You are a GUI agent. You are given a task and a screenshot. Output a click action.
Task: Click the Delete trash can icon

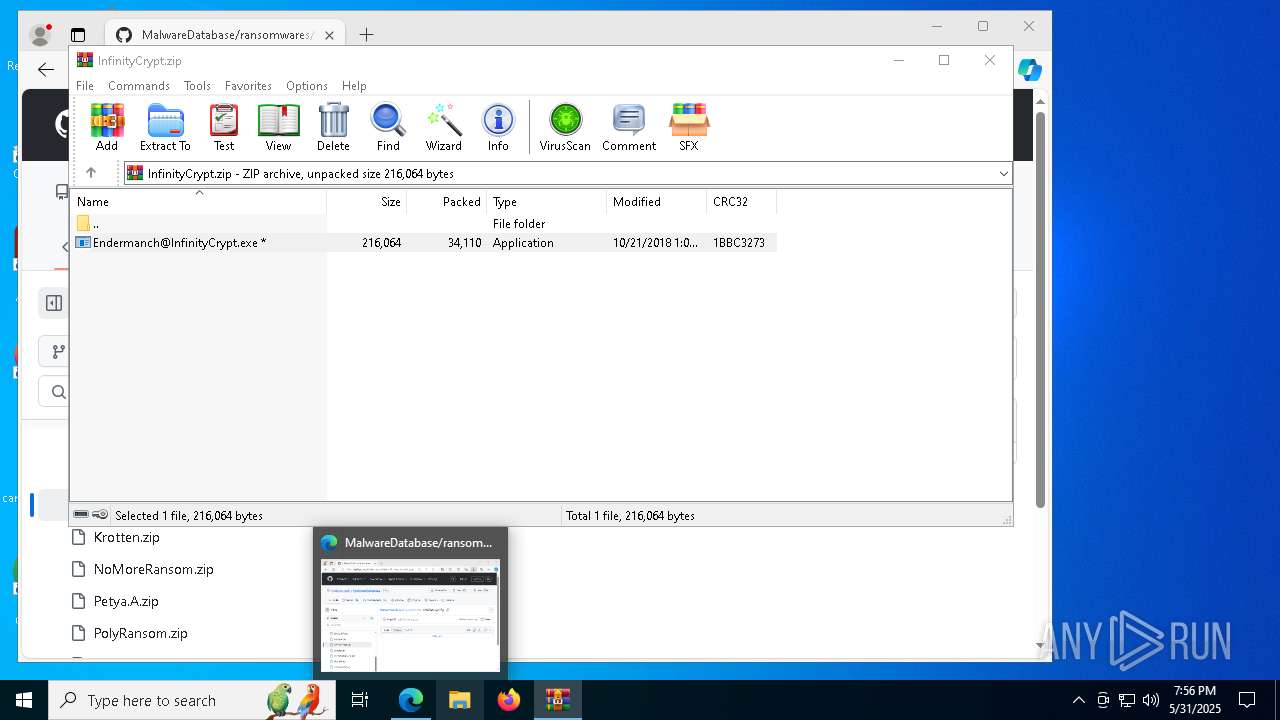[x=333, y=127]
